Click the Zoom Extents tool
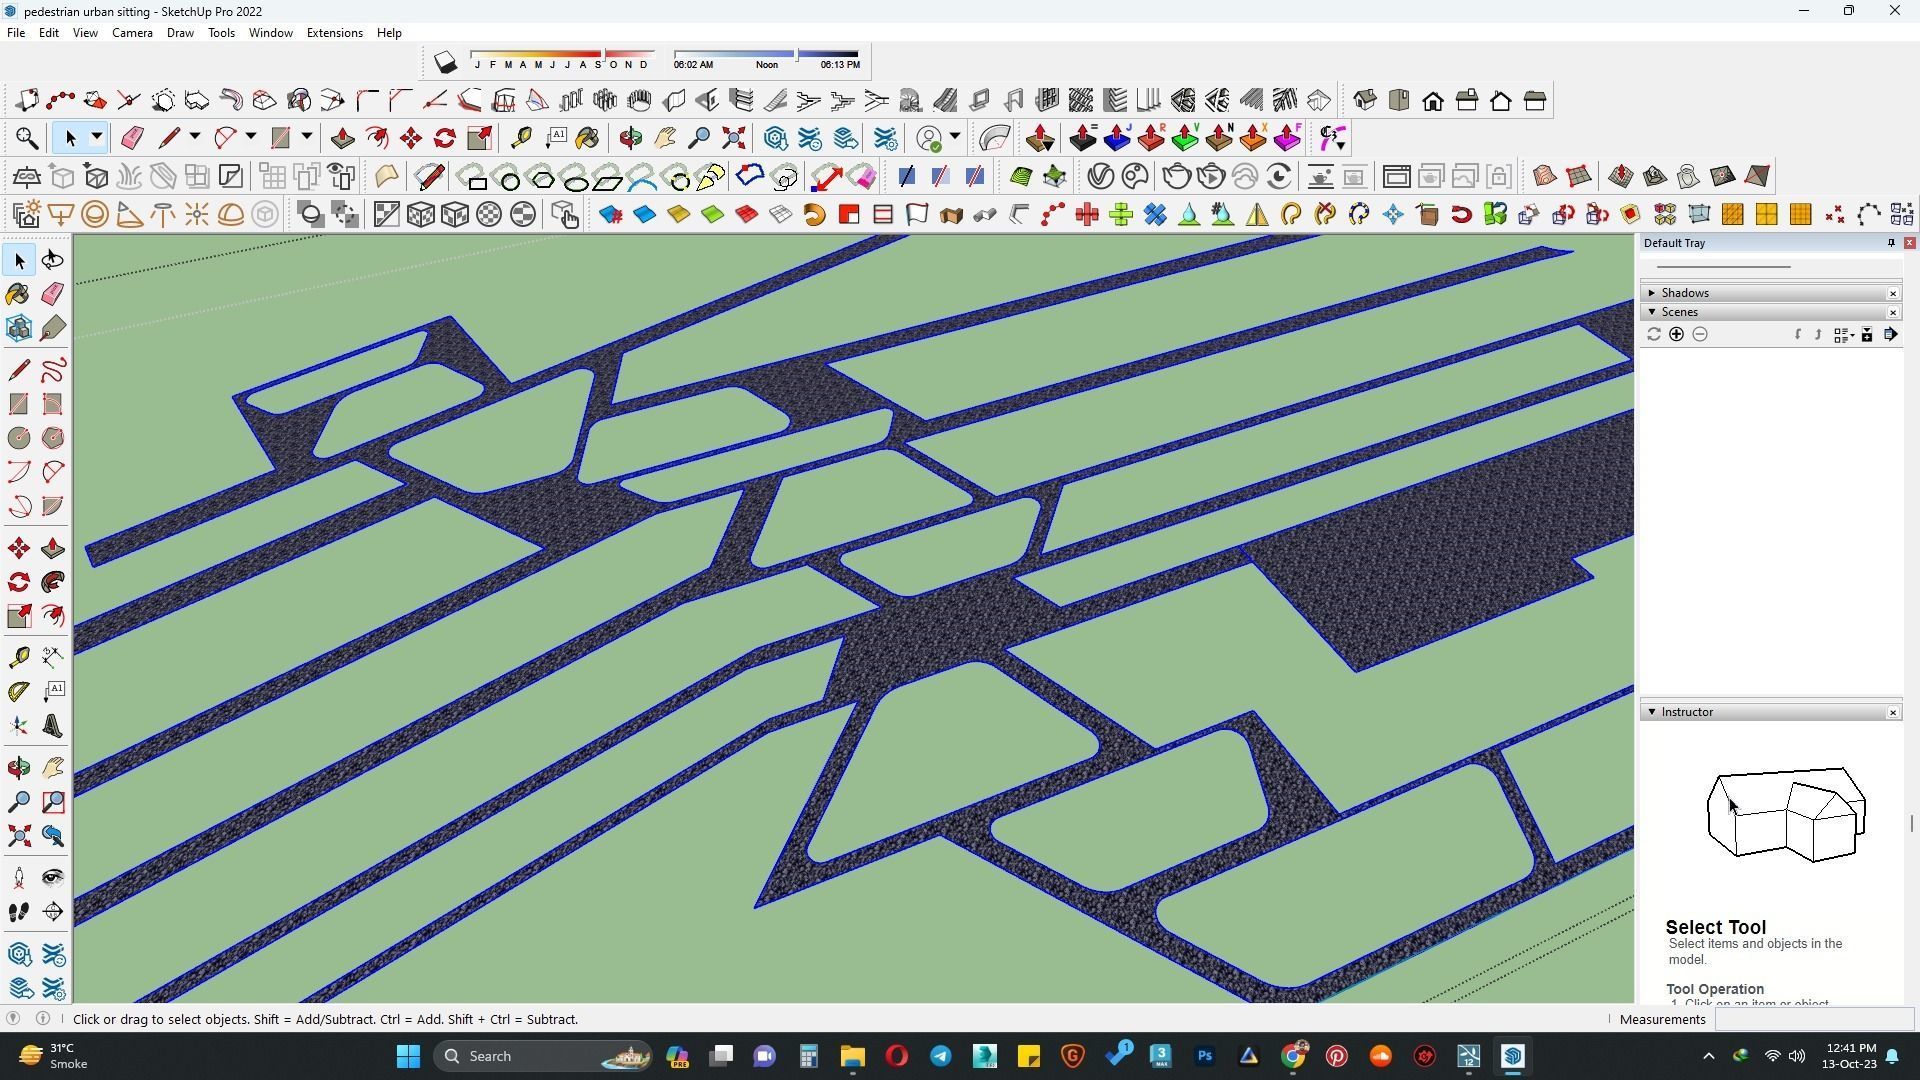This screenshot has width=1920, height=1080. [x=18, y=836]
